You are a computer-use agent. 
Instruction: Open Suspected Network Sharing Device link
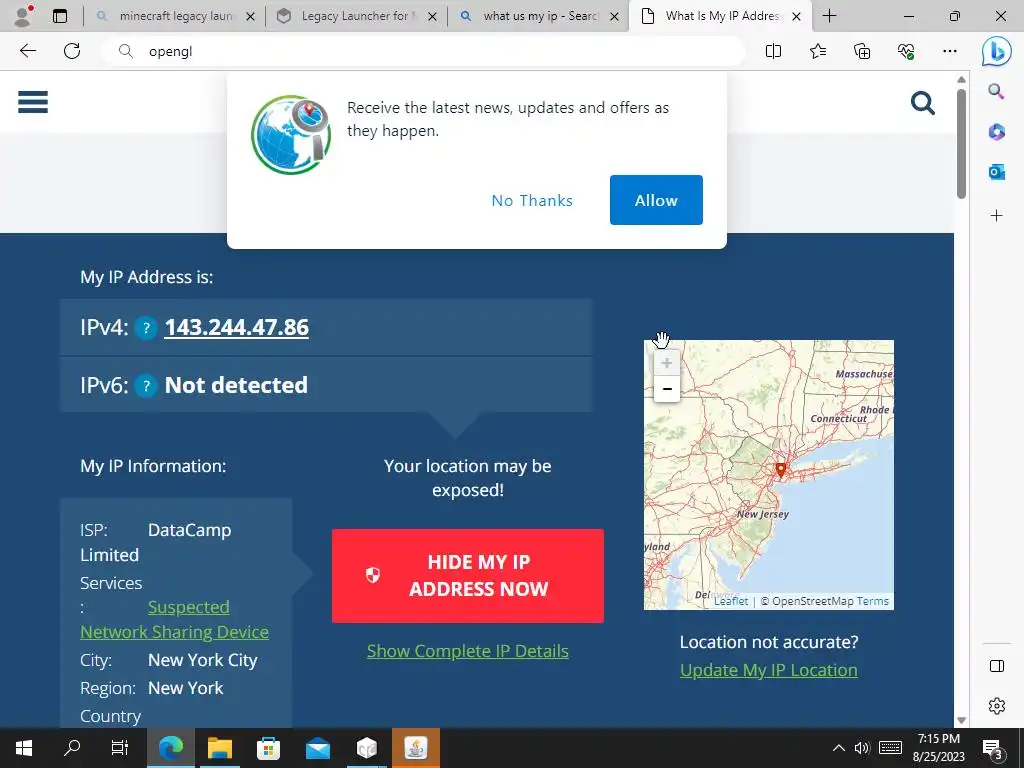tap(174, 620)
